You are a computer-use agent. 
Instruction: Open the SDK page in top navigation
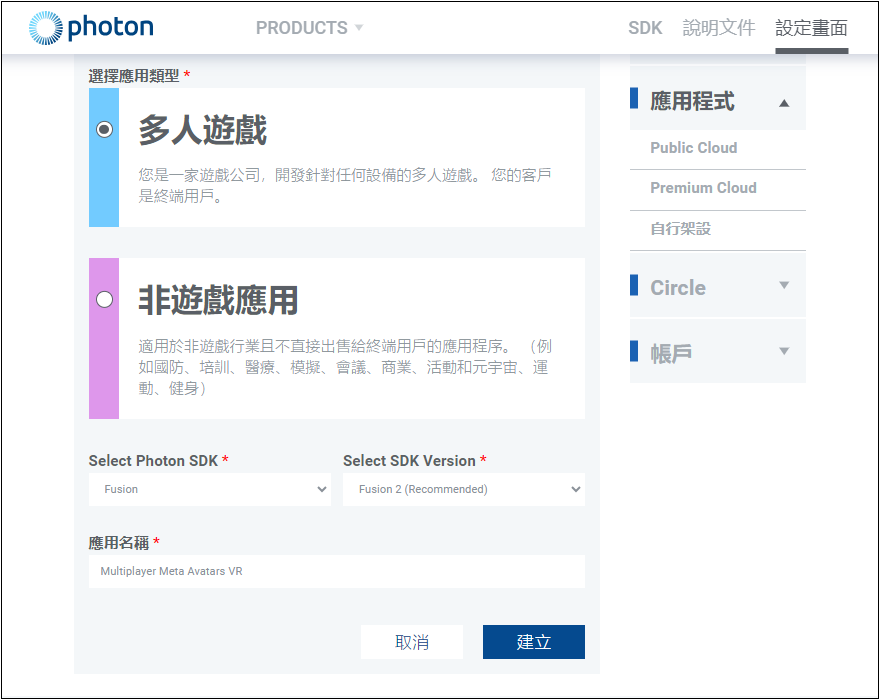pos(645,28)
